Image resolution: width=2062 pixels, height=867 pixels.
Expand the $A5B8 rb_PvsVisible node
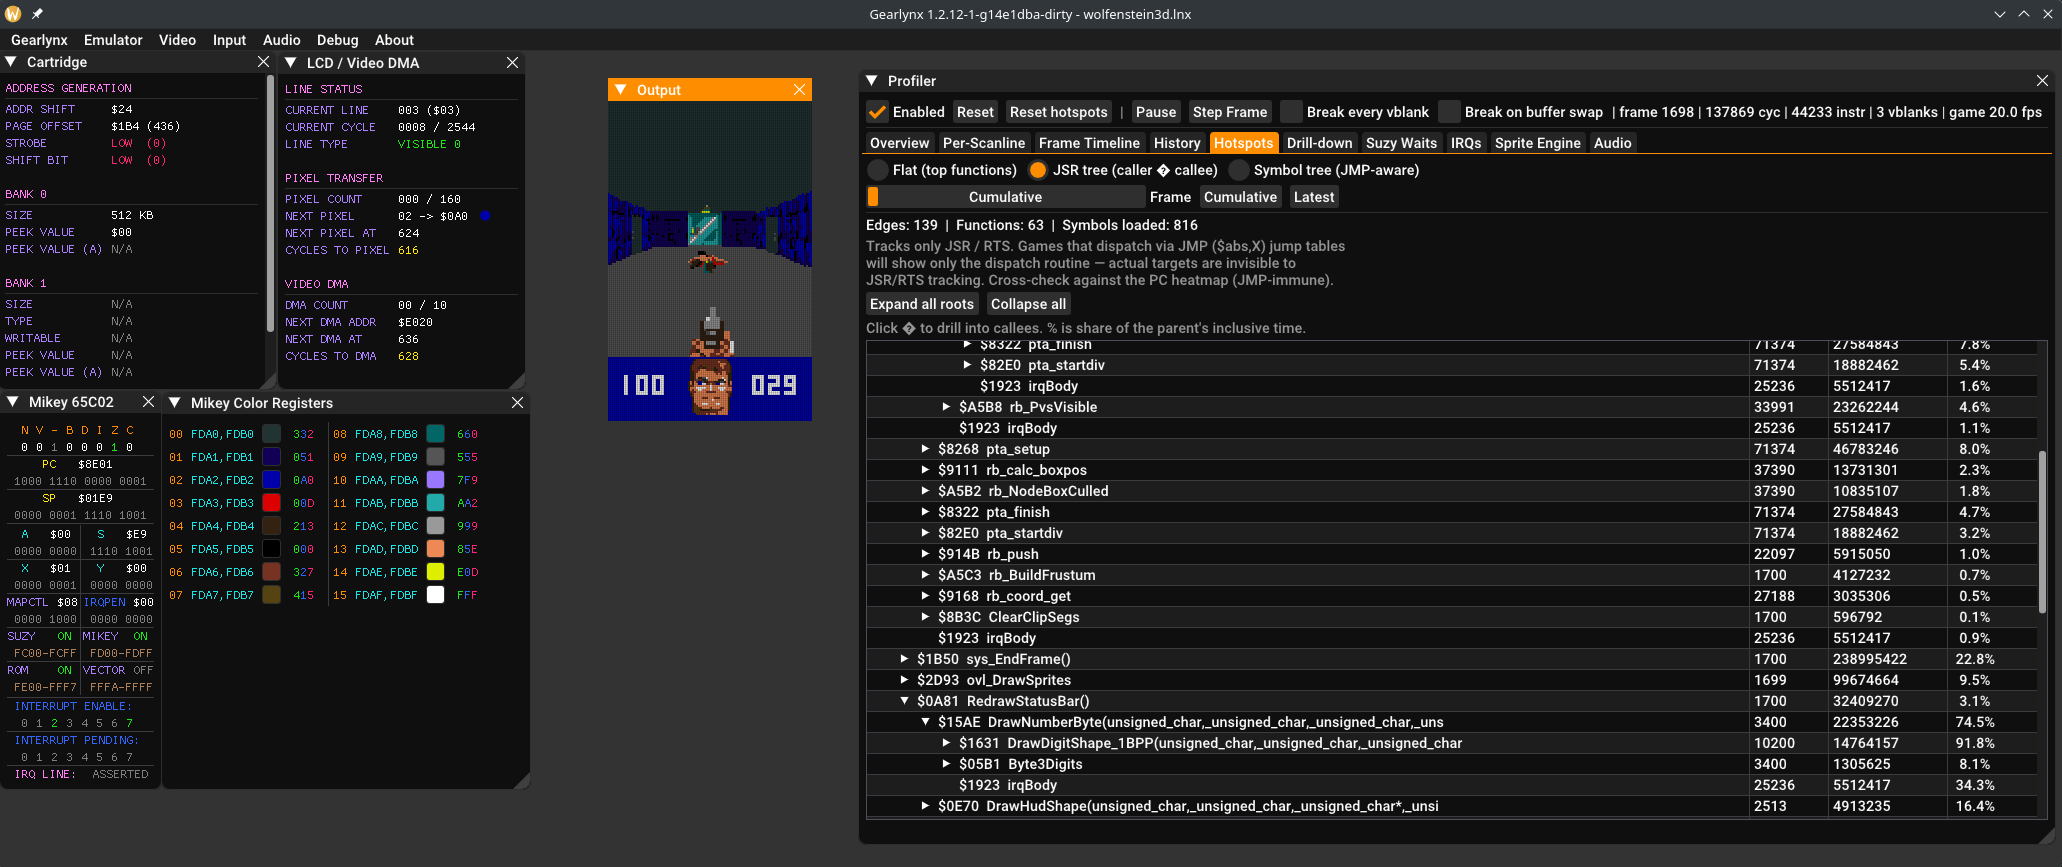click(x=946, y=407)
